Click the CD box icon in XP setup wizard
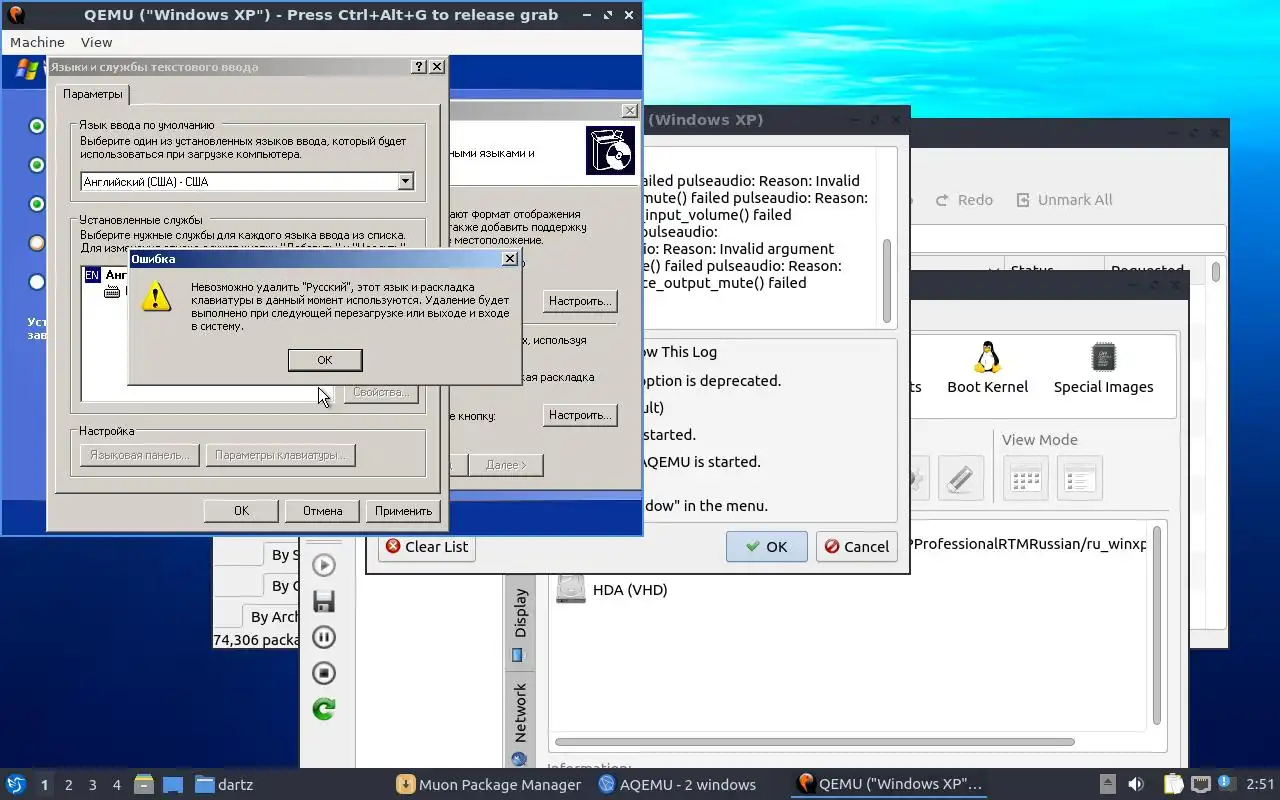This screenshot has width=1280, height=800. [610, 151]
